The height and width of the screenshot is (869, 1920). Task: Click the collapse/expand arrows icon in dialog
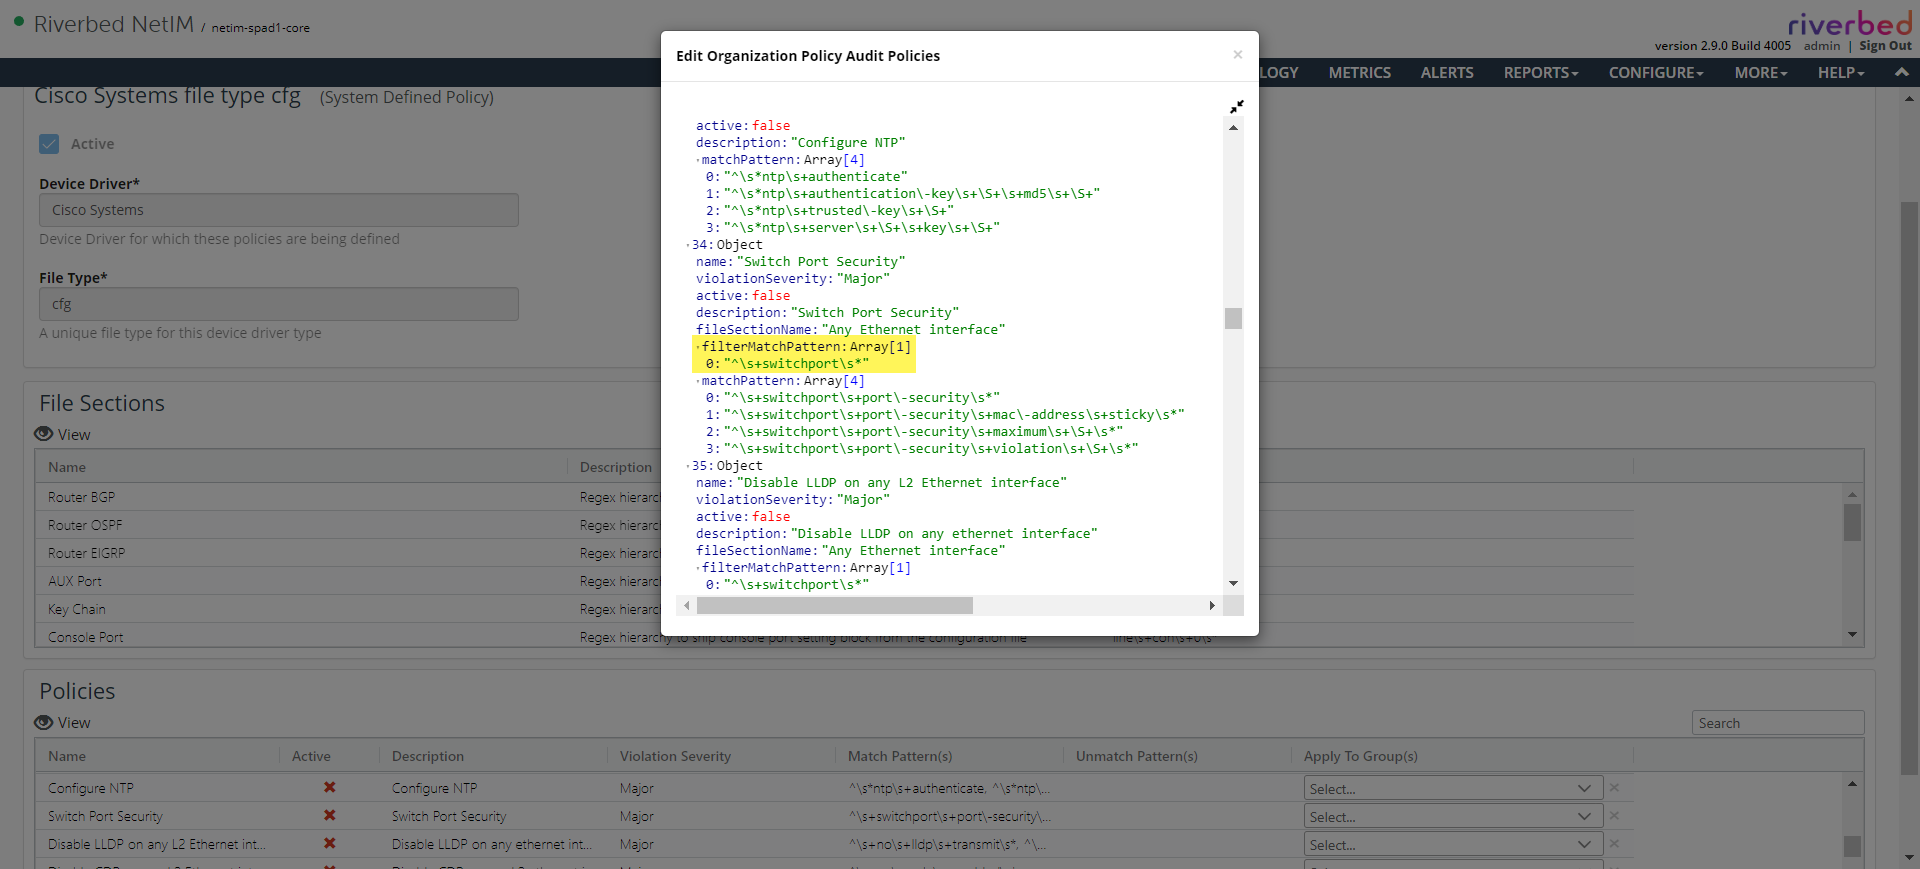pos(1236,107)
